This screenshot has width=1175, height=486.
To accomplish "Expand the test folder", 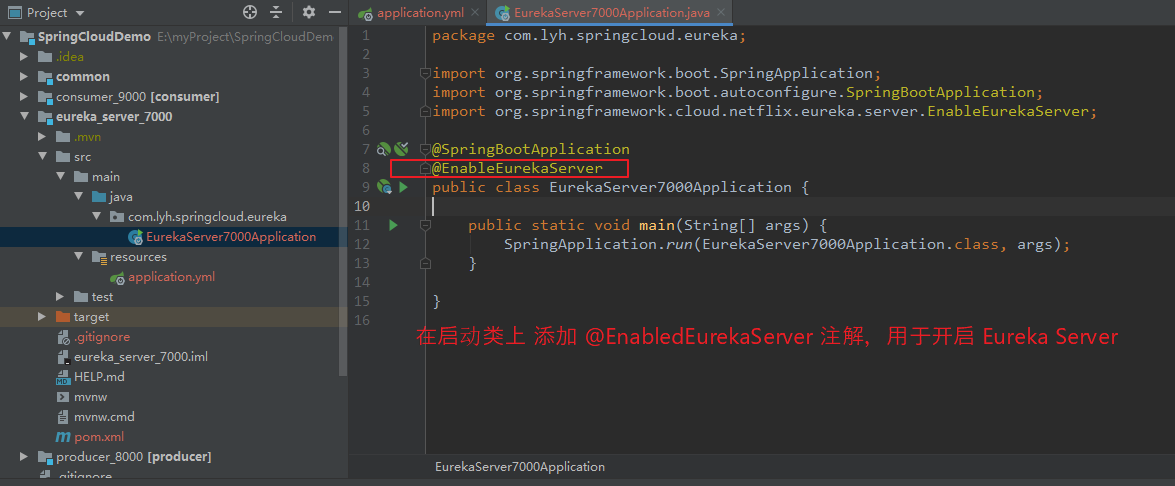I will 61,297.
